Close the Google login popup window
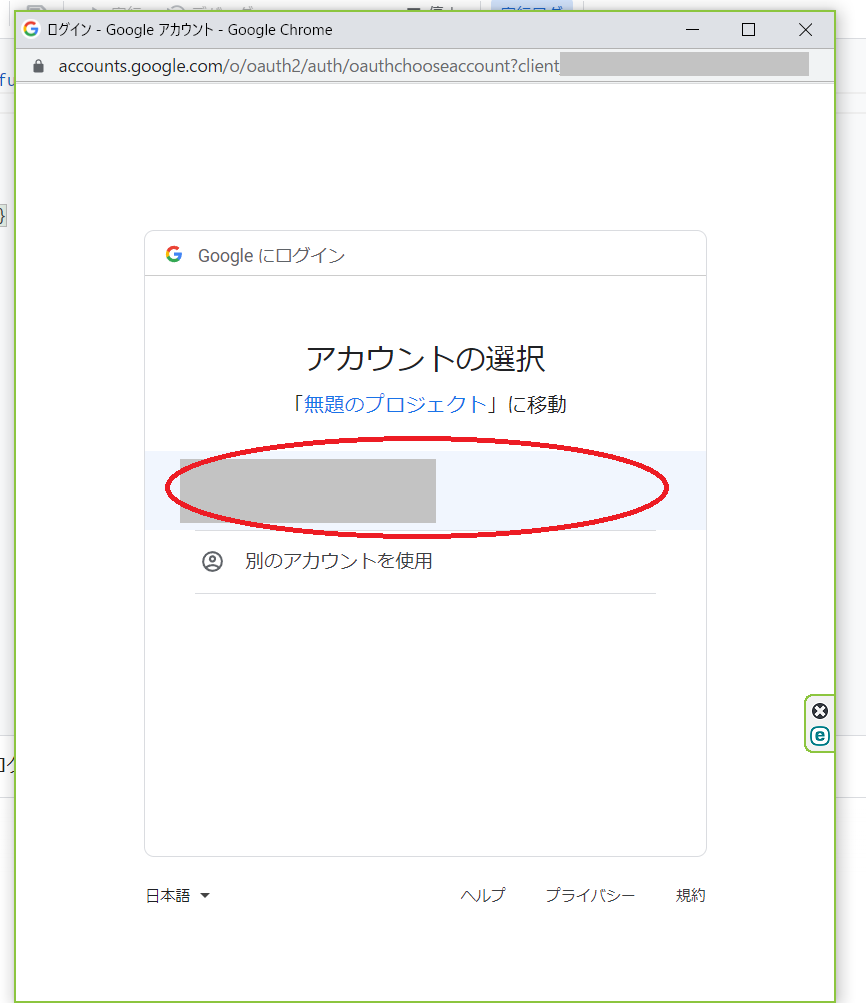 805,30
